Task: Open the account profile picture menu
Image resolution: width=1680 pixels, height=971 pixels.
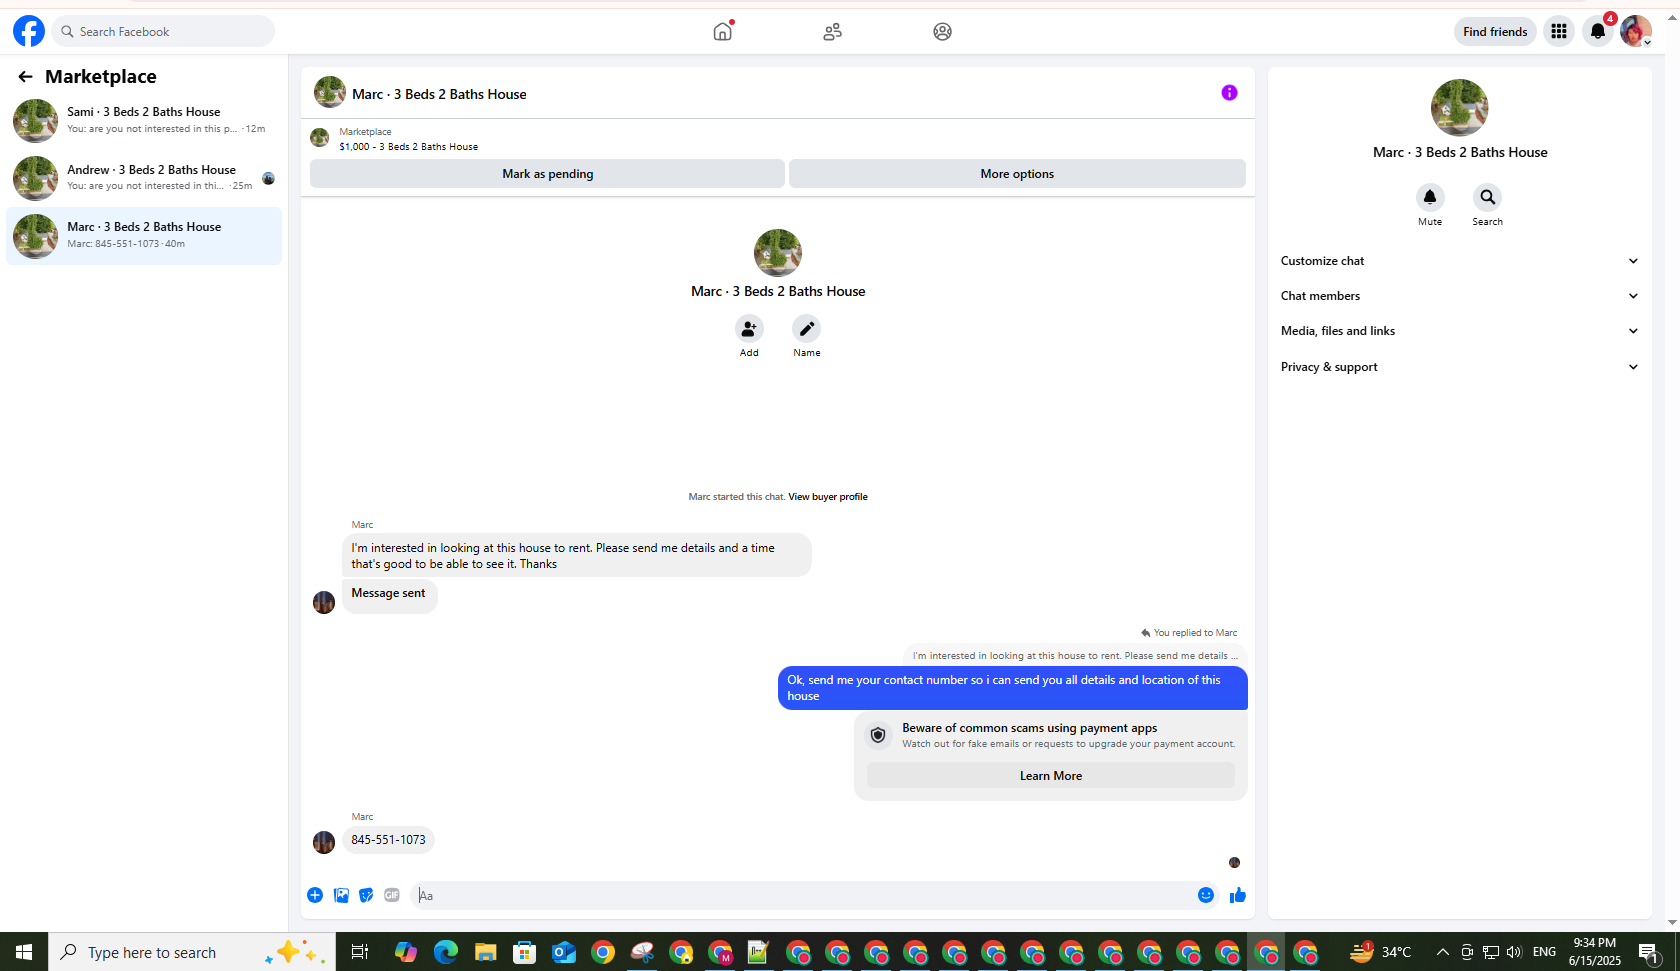Action: [1636, 31]
